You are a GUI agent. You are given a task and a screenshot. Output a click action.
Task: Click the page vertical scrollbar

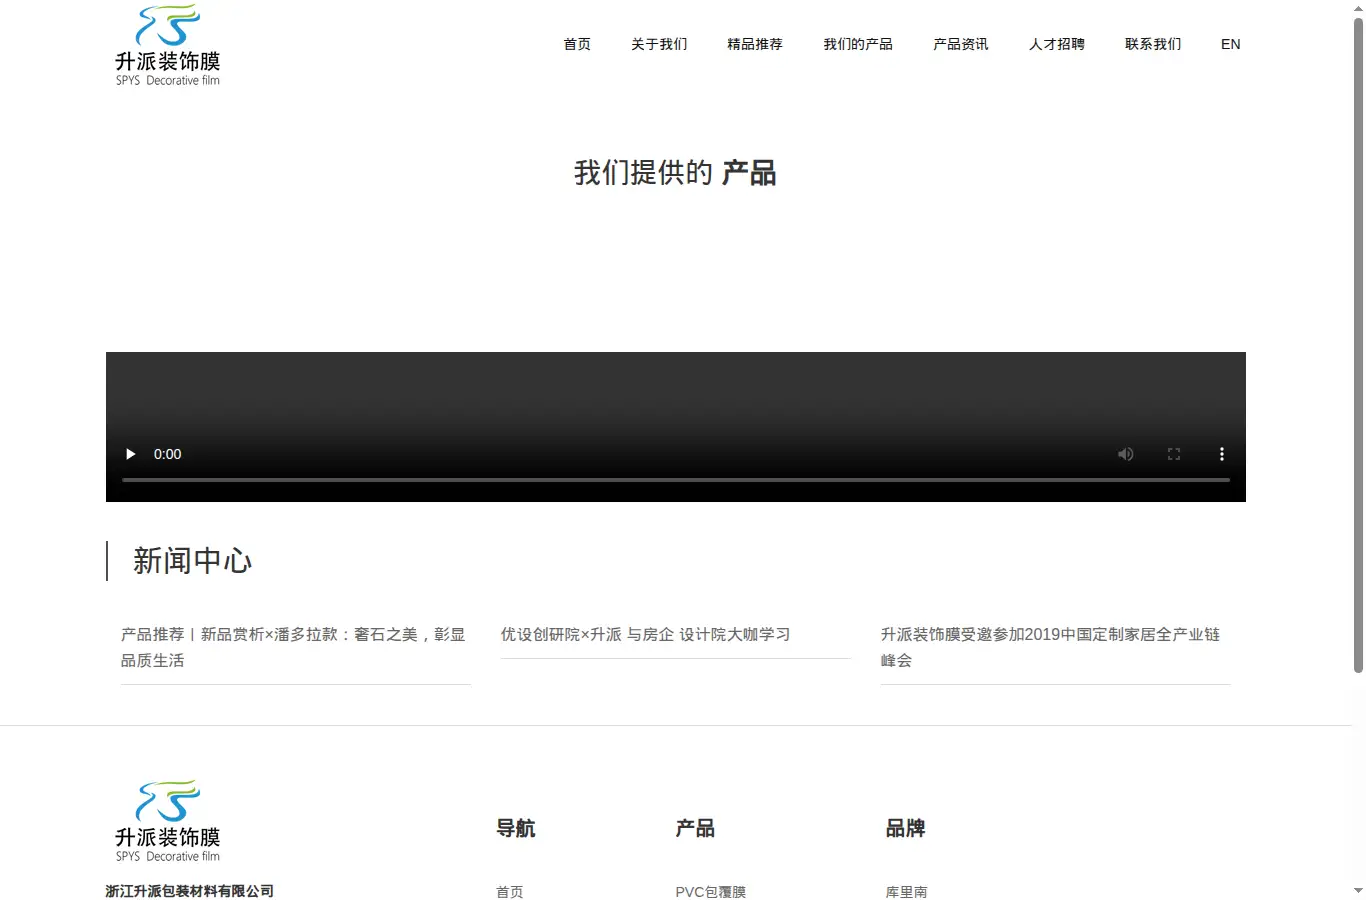click(1358, 345)
